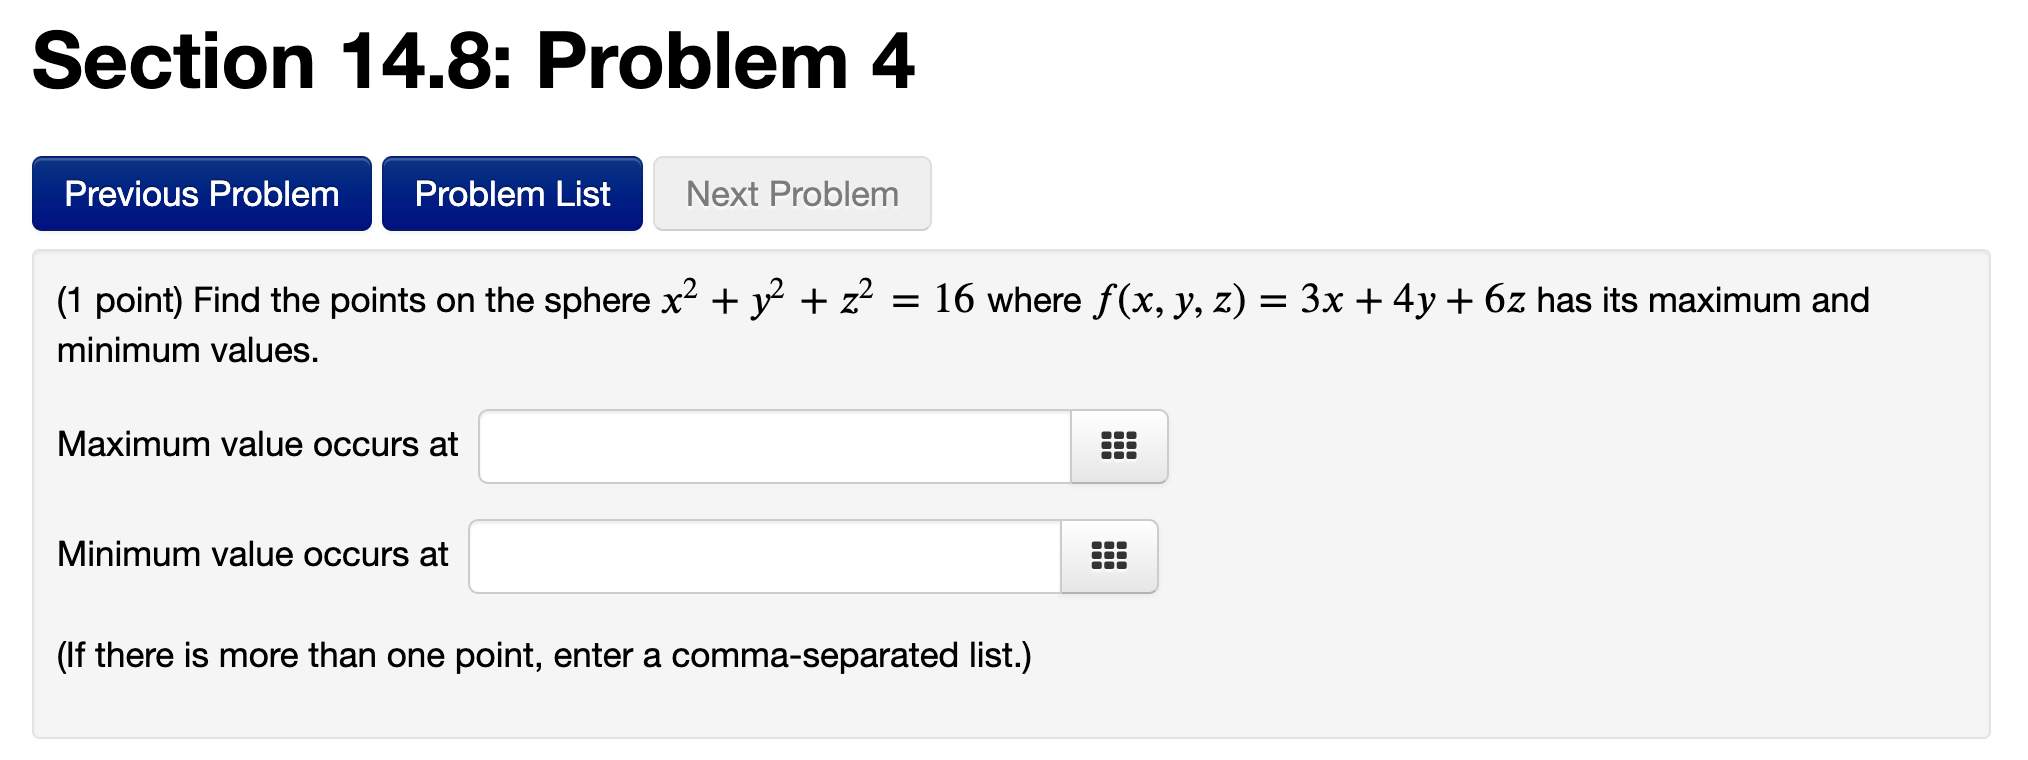
Task: Click the math keypad icon beside the first answer box
Action: (1118, 446)
